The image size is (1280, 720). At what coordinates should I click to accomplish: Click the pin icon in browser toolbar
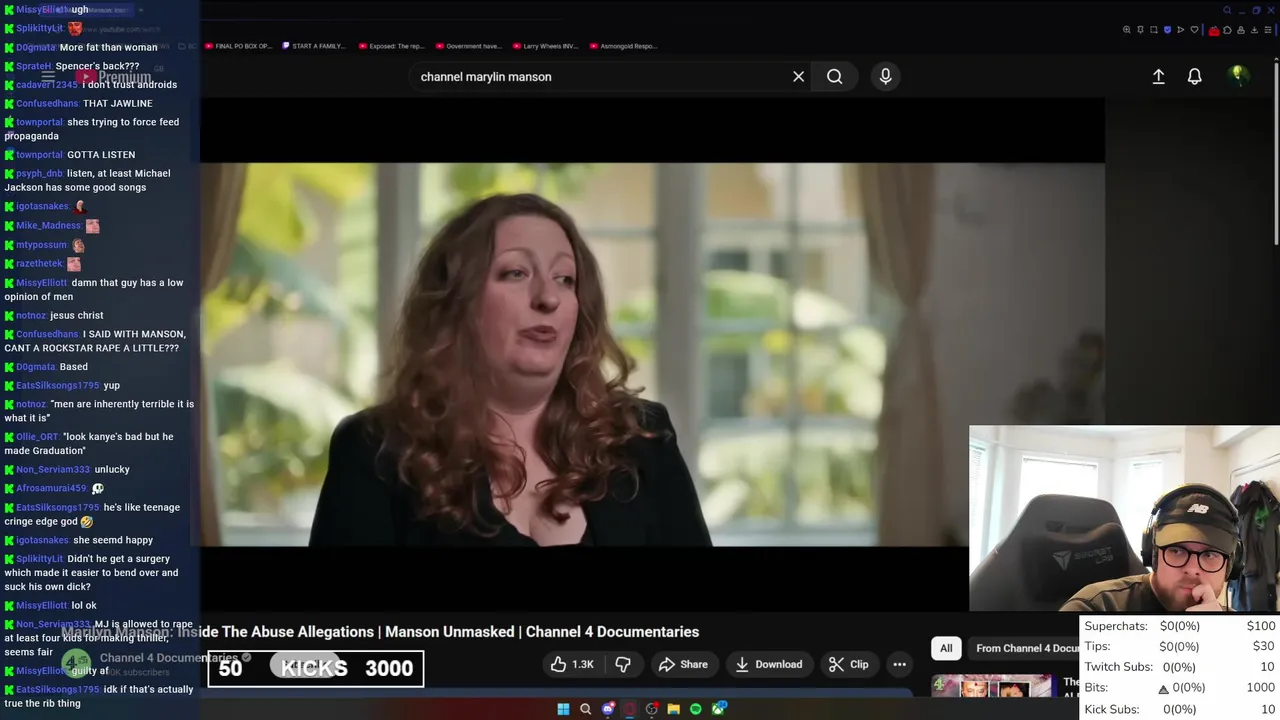coord(1140,30)
